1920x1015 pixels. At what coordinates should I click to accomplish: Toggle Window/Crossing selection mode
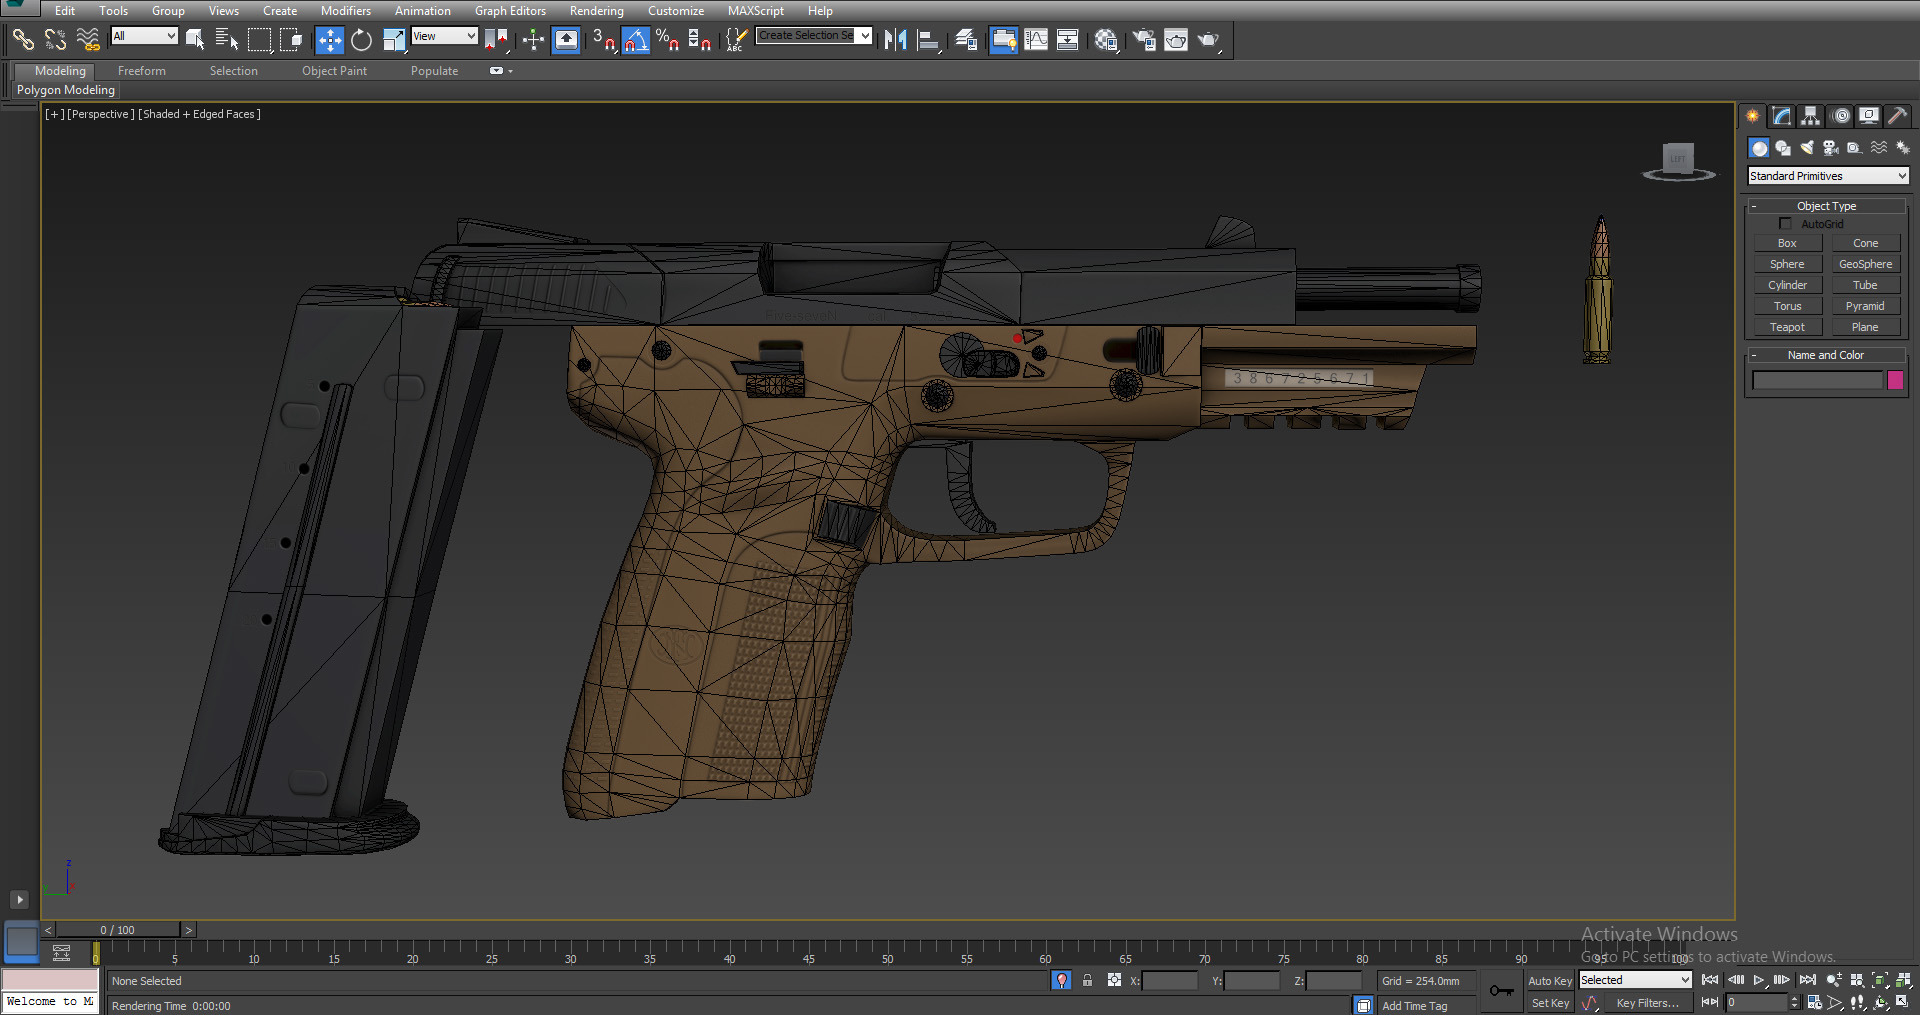coord(292,40)
